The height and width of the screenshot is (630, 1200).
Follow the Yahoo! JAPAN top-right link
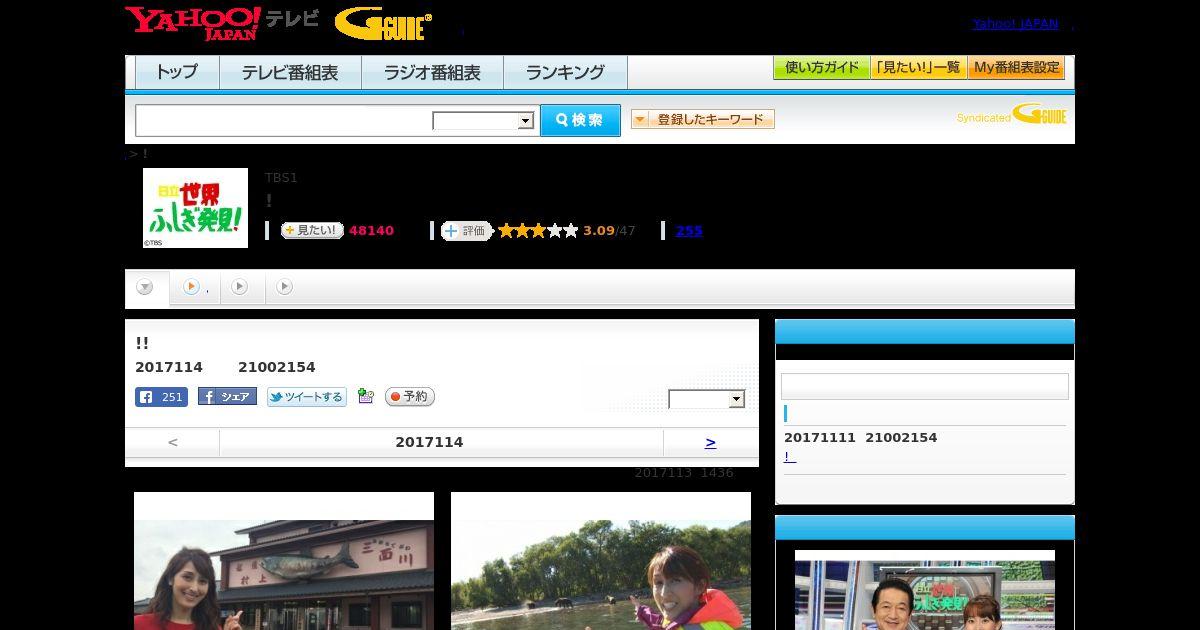1015,23
